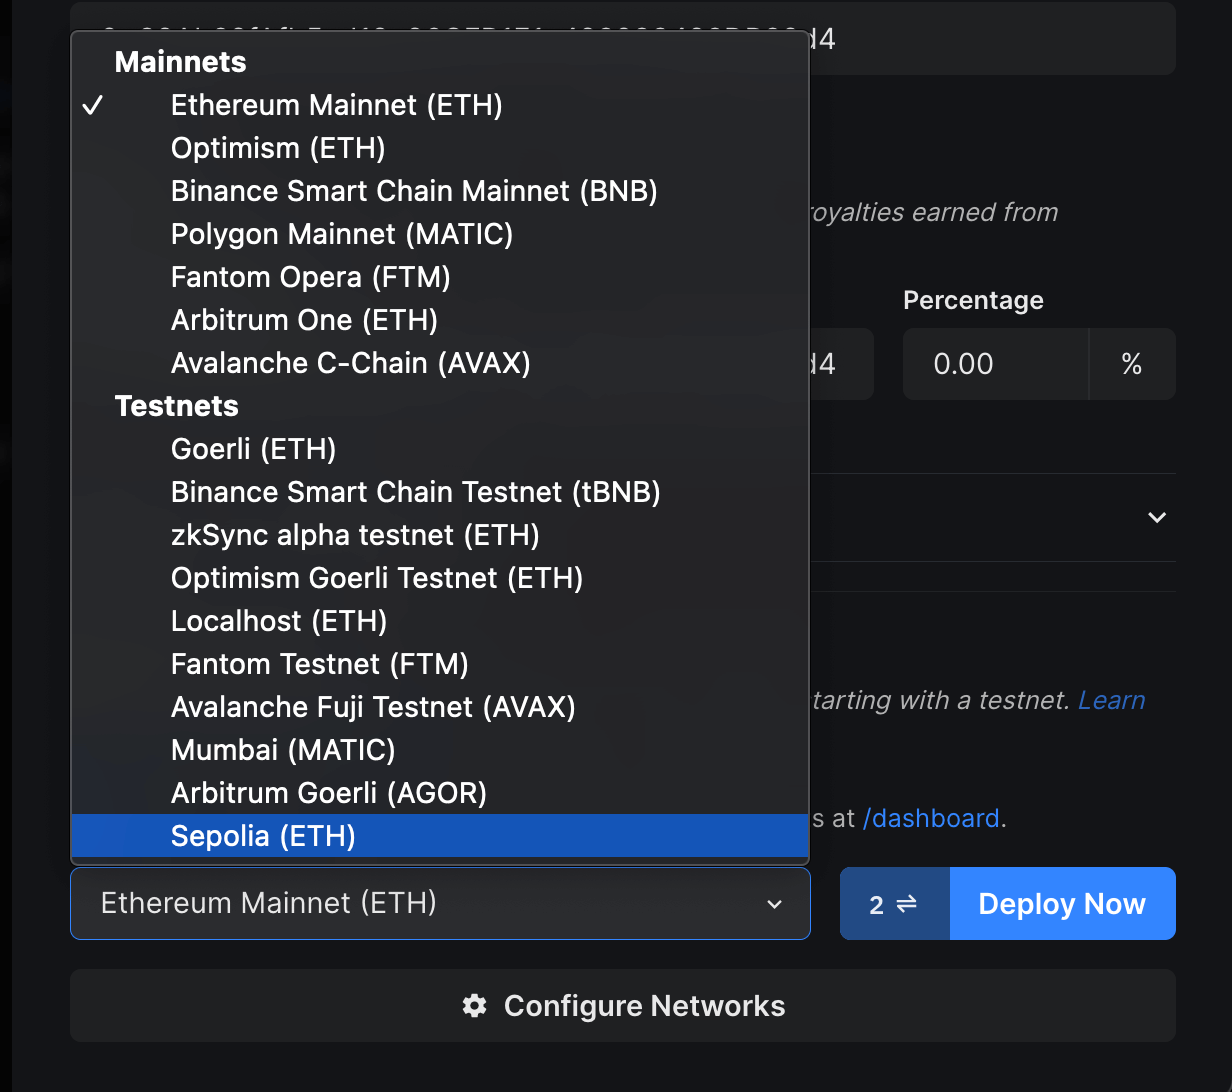Image resolution: width=1232 pixels, height=1092 pixels.
Task: Select Arbitrum One (ETH)
Action: 306,319
